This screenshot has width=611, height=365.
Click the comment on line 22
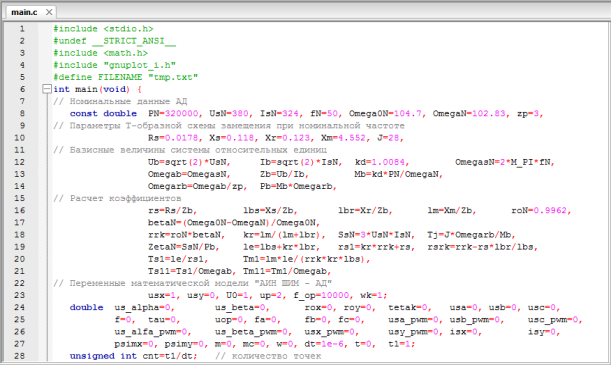point(192,283)
